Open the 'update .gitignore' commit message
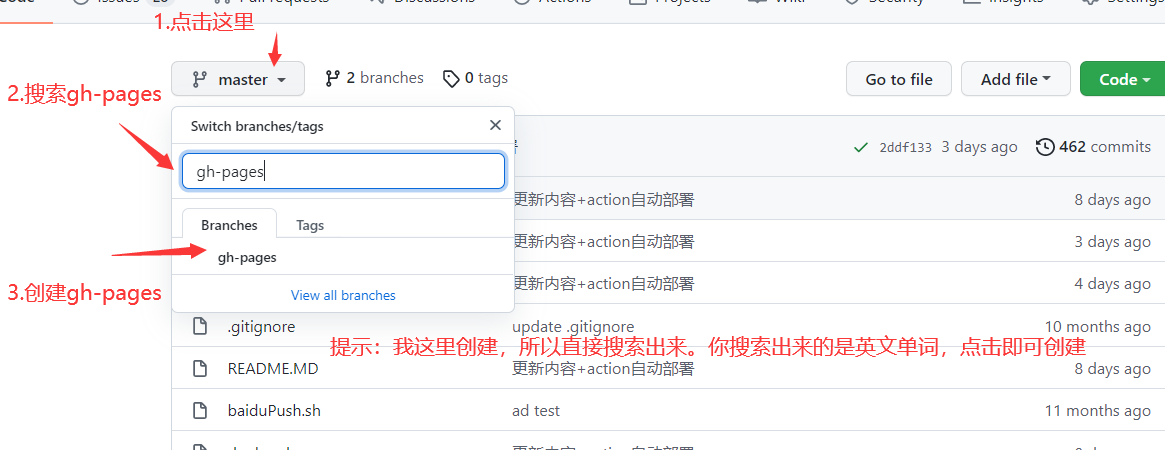This screenshot has width=1165, height=450. coord(572,326)
